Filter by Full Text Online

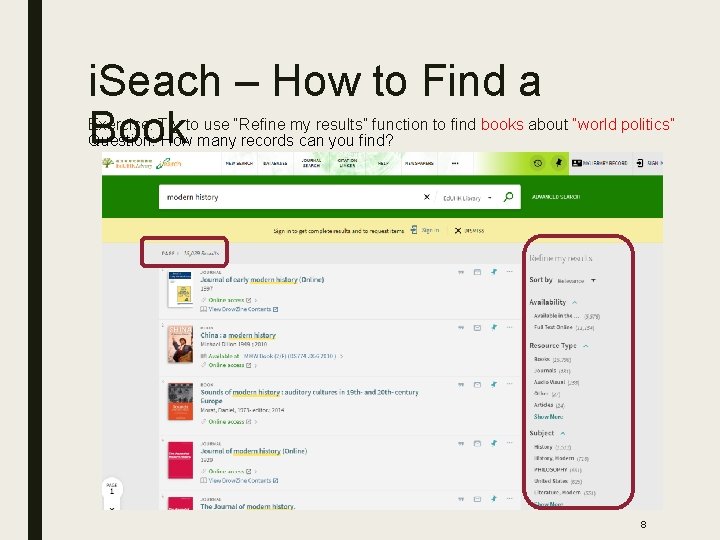pyautogui.click(x=564, y=327)
